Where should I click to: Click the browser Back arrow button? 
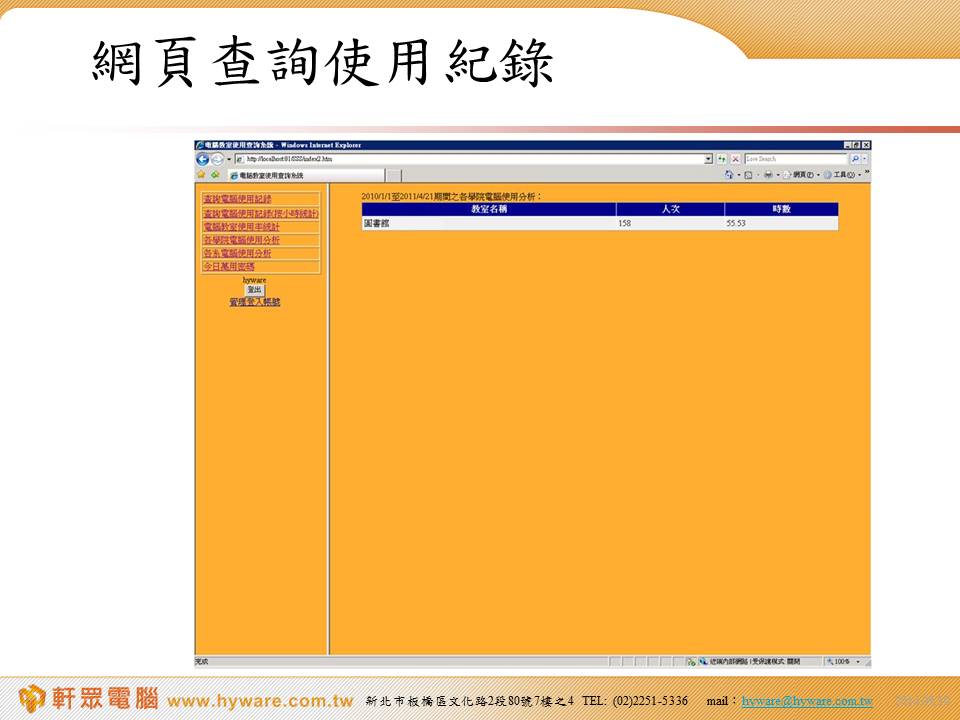(x=202, y=159)
